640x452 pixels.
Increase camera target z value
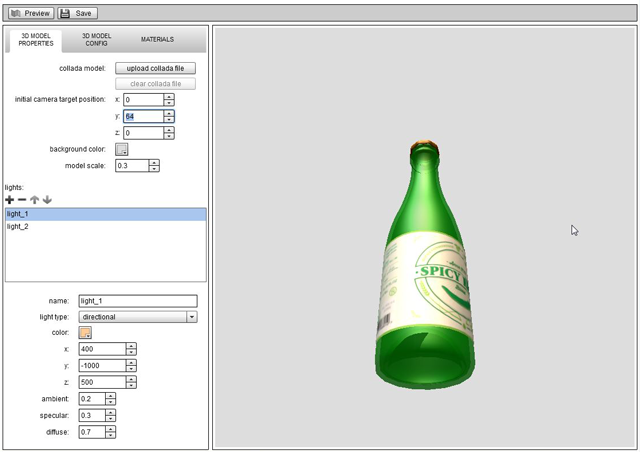(169, 130)
